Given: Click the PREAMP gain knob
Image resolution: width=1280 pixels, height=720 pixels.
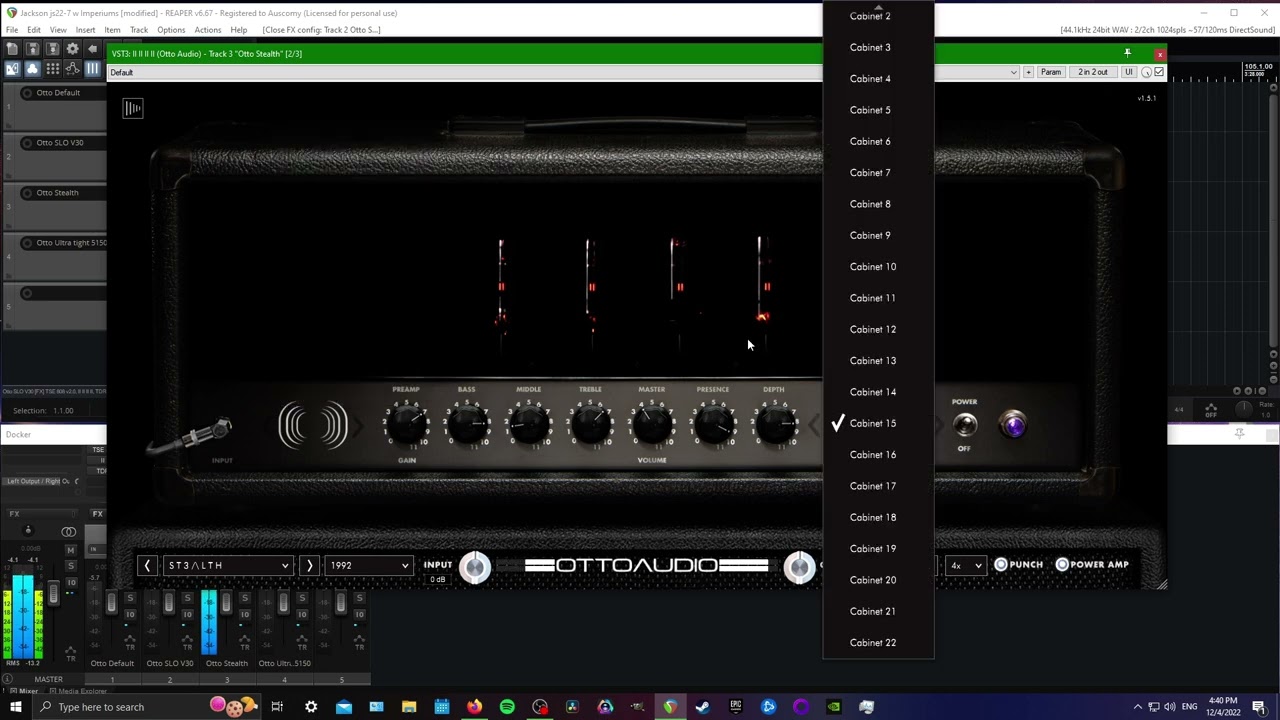Looking at the screenshot, I should click(406, 424).
